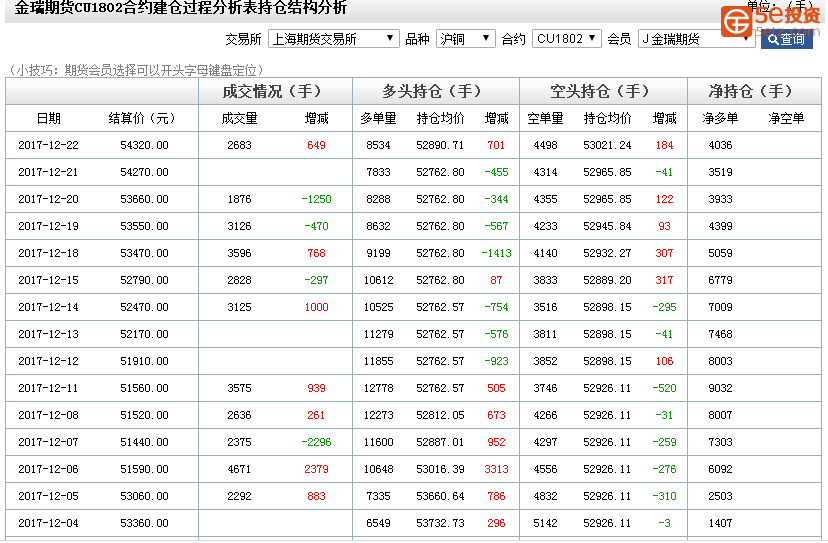828x543 pixels.
Task: Click settlement price 54270.00
Action: [144, 172]
